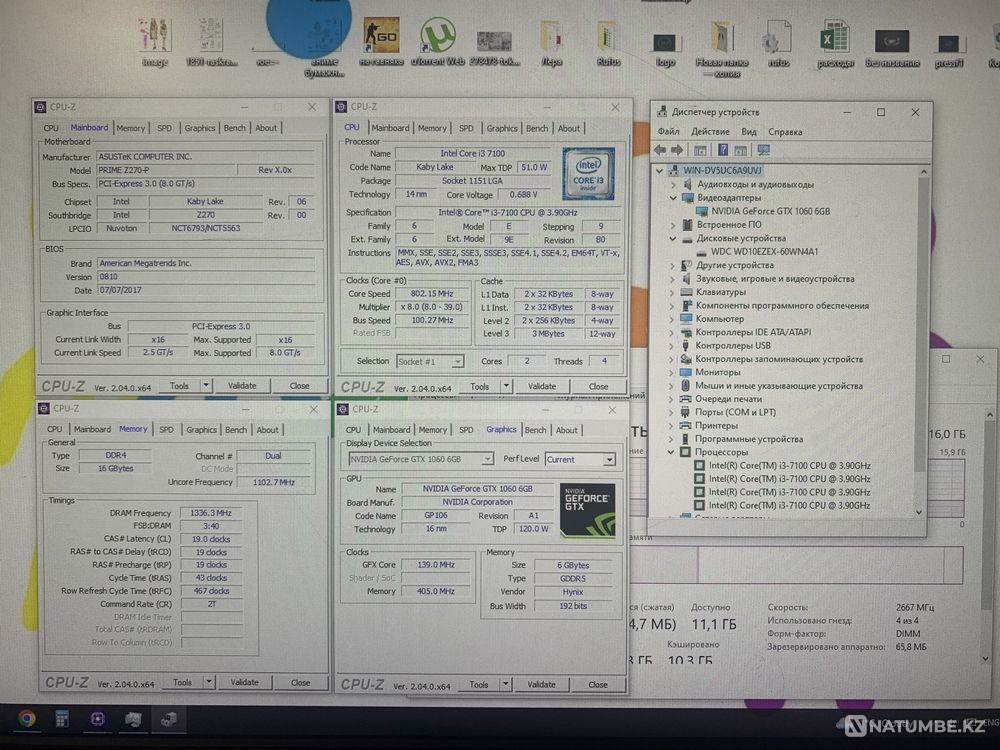1000x750 pixels.
Task: Expand the Контроллеры USB node
Action: tap(672, 346)
